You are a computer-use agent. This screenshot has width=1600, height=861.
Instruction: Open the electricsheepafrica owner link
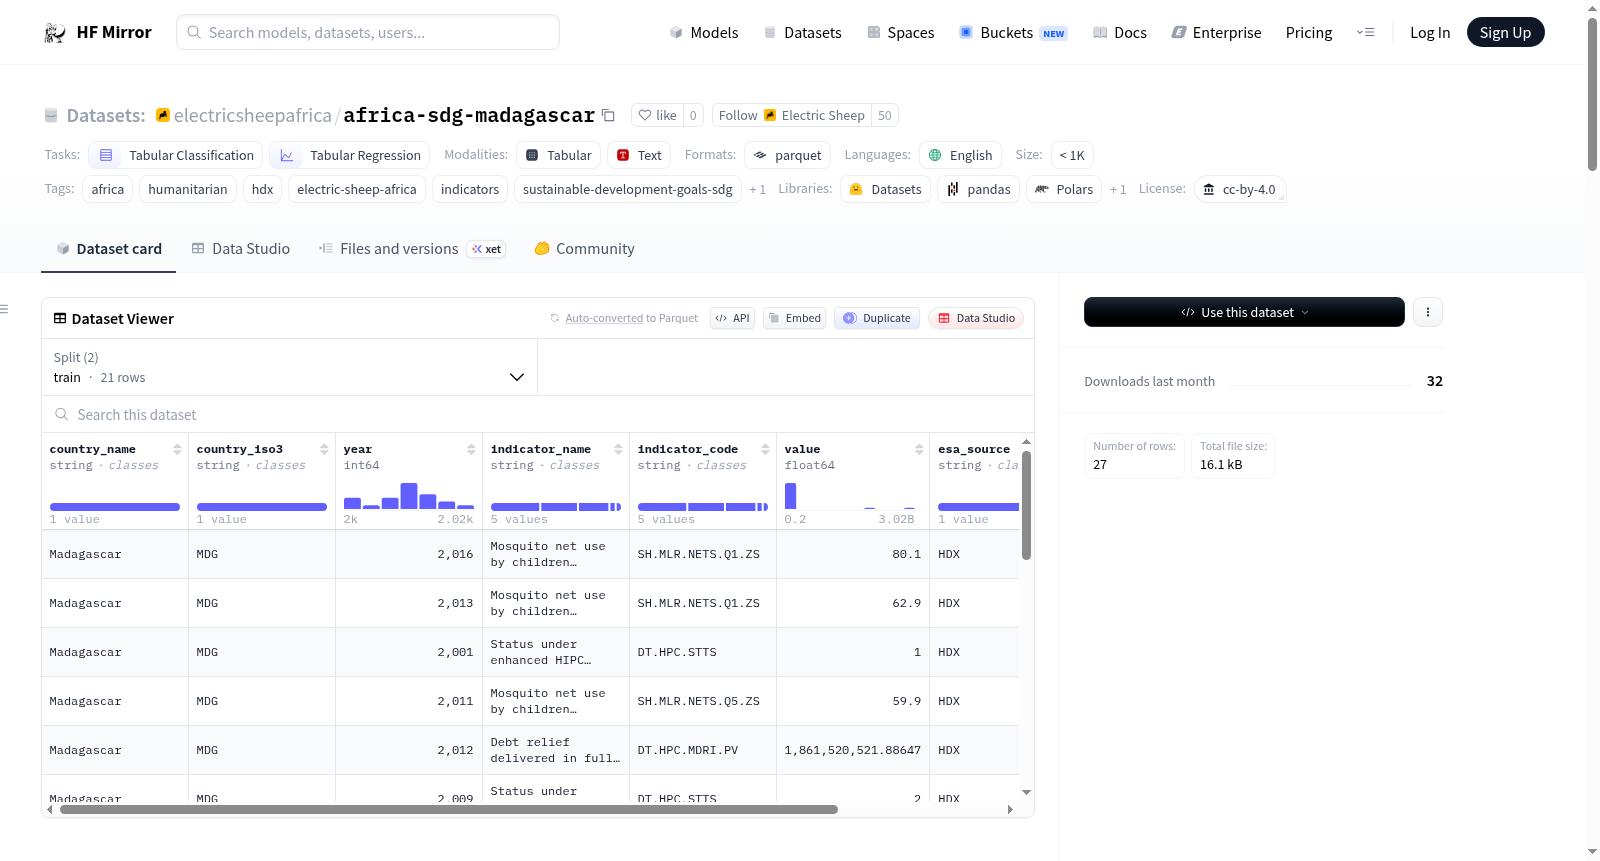point(252,115)
